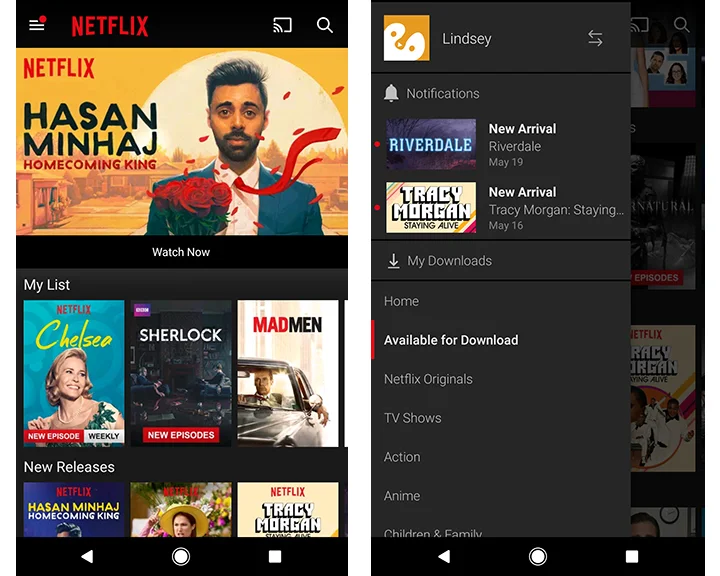Viewport: 720px width, 576px height.
Task: Open Hasan Minhaj poster in New Releases
Action: pyautogui.click(x=74, y=509)
